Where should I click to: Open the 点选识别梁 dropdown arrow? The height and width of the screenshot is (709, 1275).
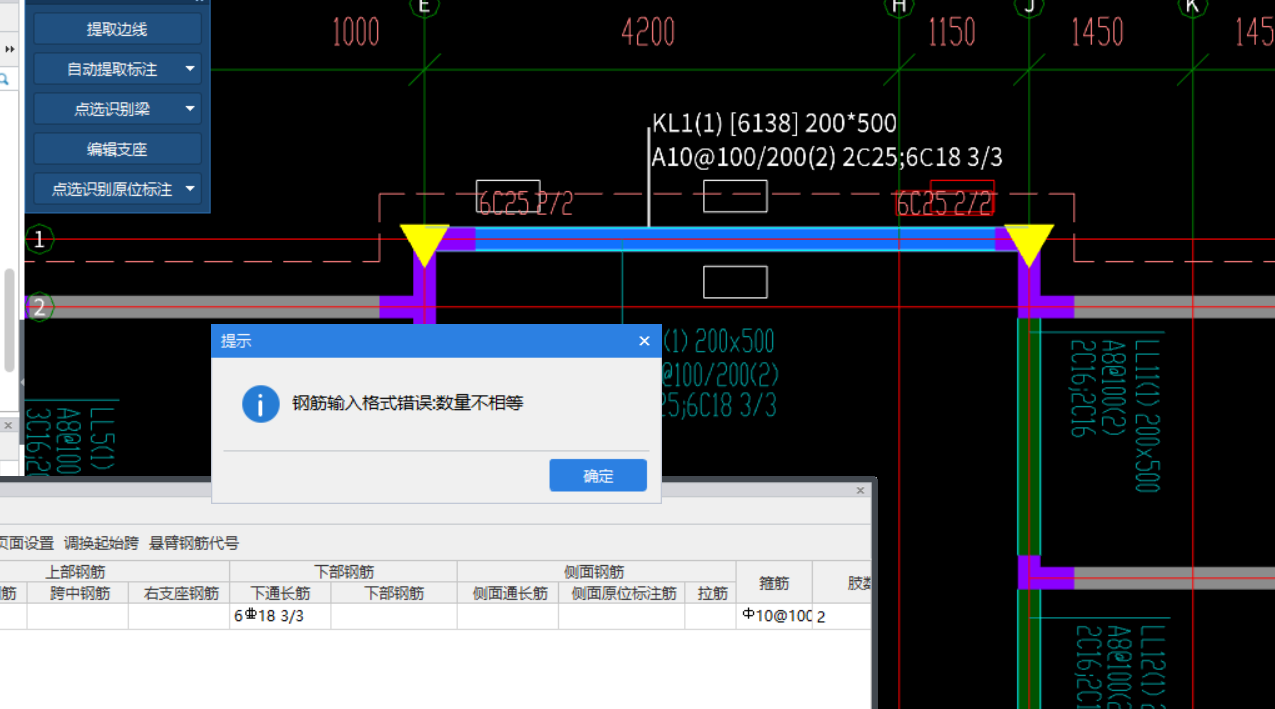point(190,109)
